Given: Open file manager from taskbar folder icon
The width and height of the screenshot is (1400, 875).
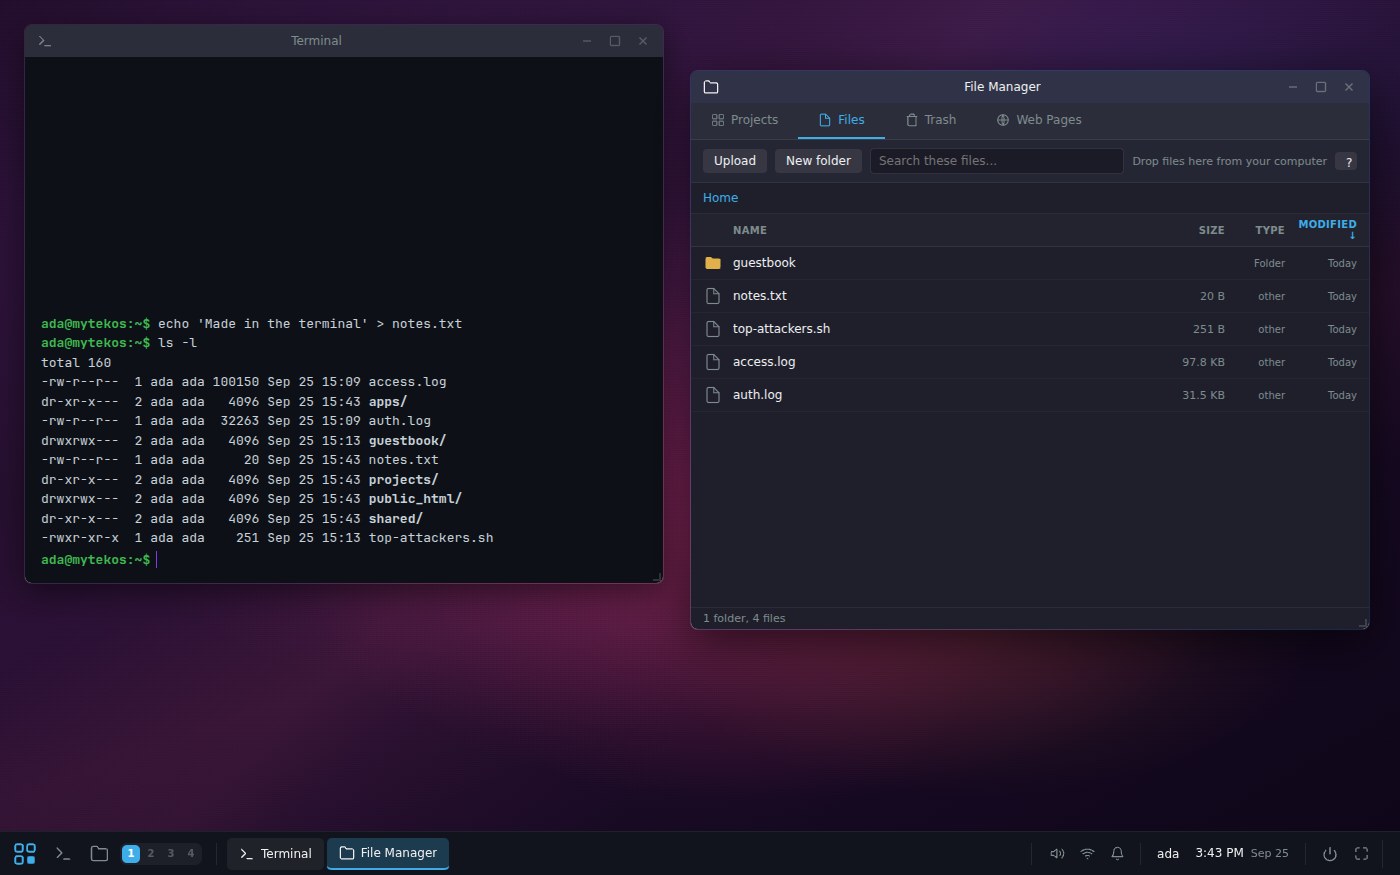Looking at the screenshot, I should 99,853.
